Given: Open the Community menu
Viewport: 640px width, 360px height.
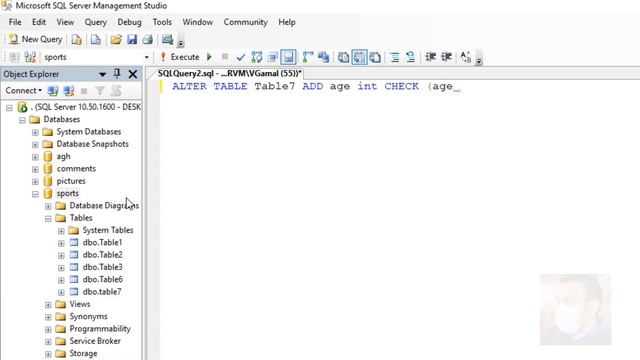Looking at the screenshot, I should (245, 22).
